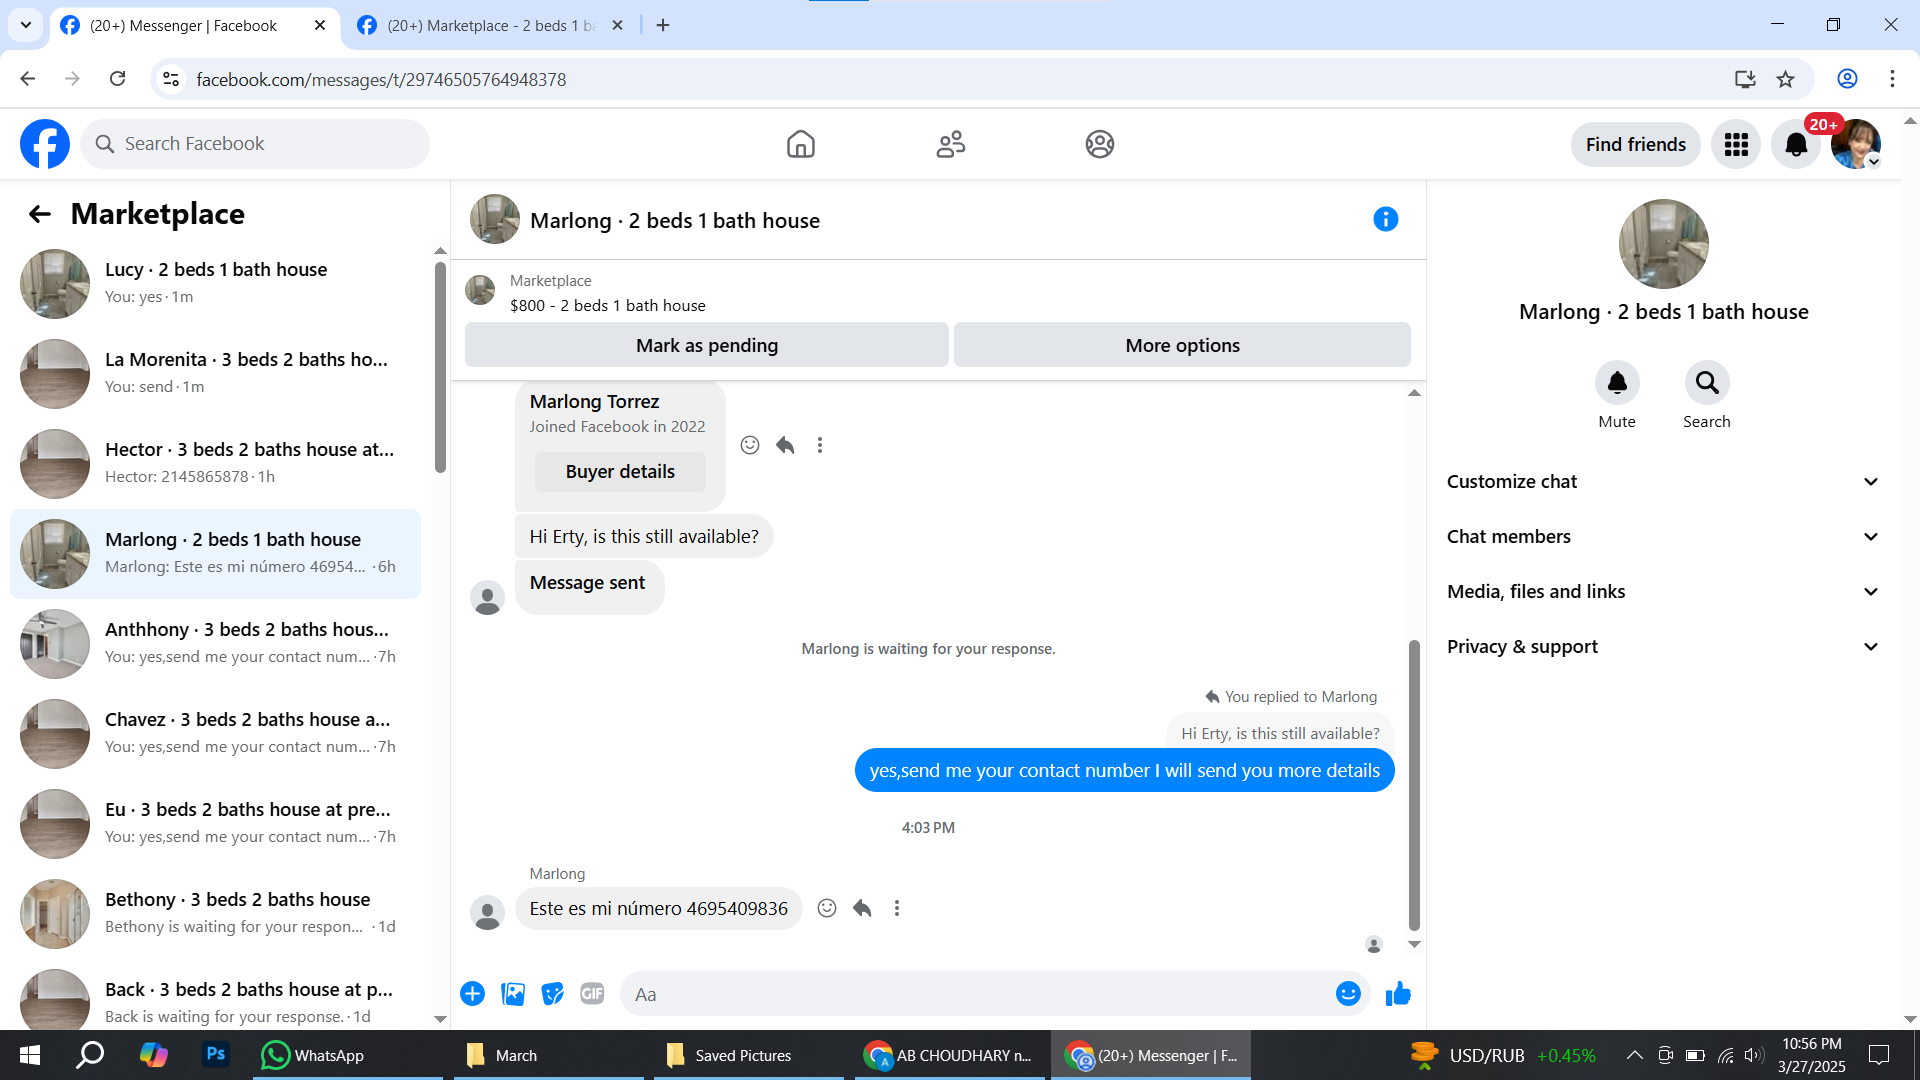This screenshot has width=1920, height=1080.
Task: Choose a GIF in the composer
Action: click(592, 994)
